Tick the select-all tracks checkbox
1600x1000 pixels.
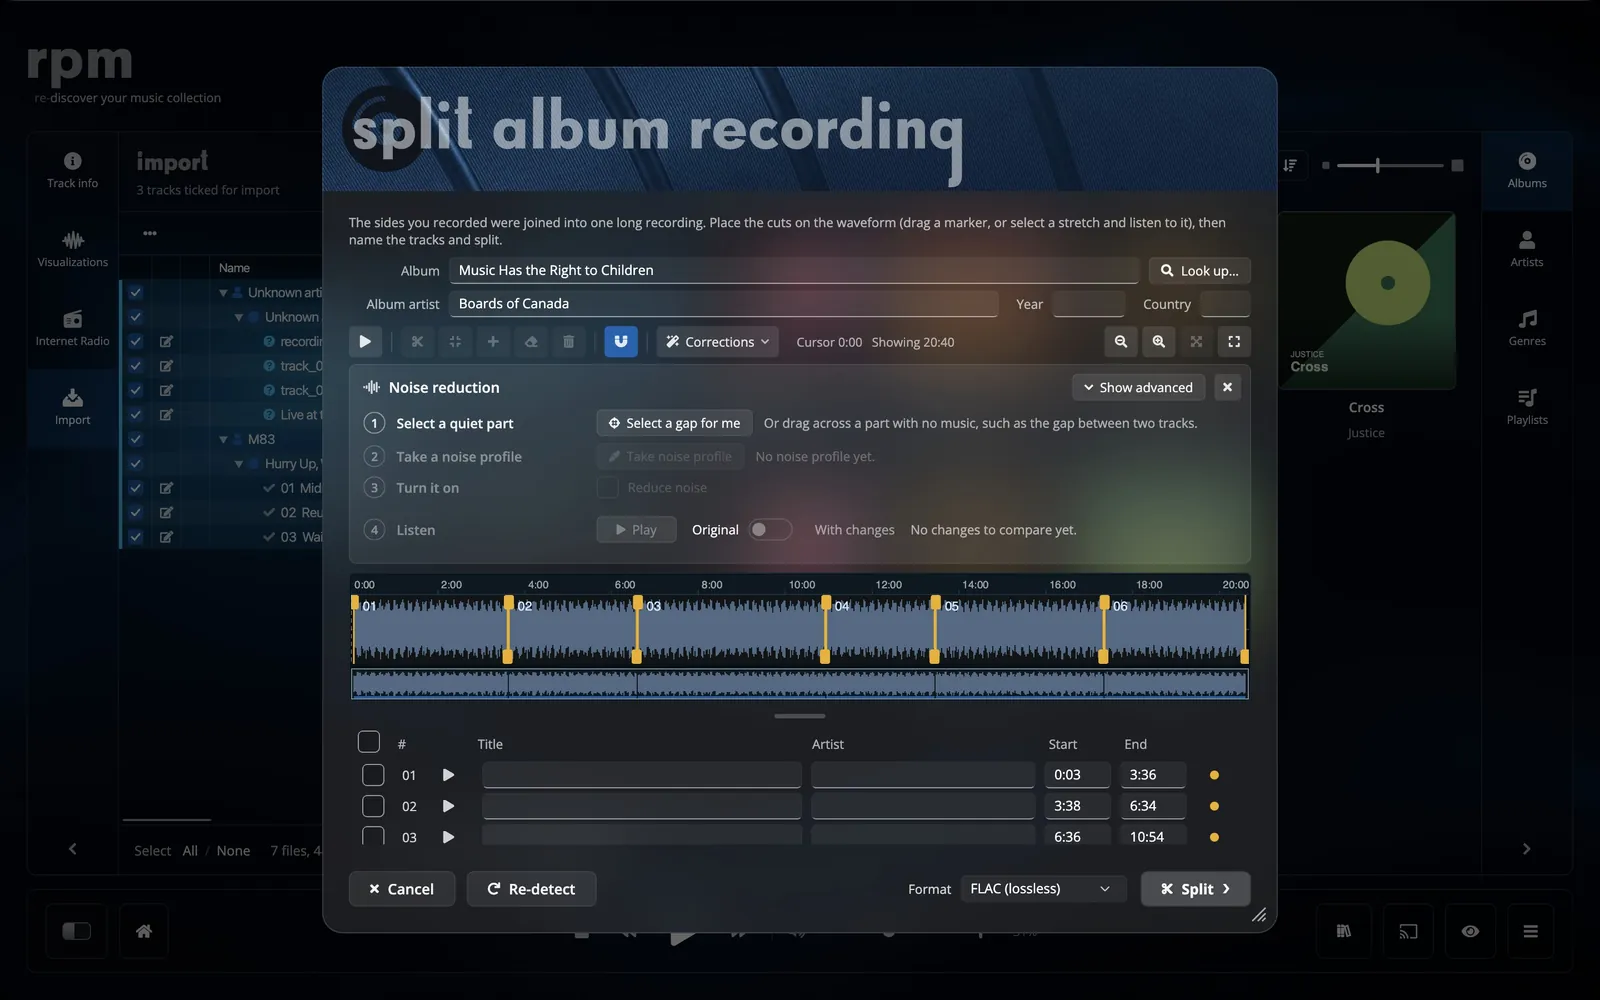pos(369,742)
